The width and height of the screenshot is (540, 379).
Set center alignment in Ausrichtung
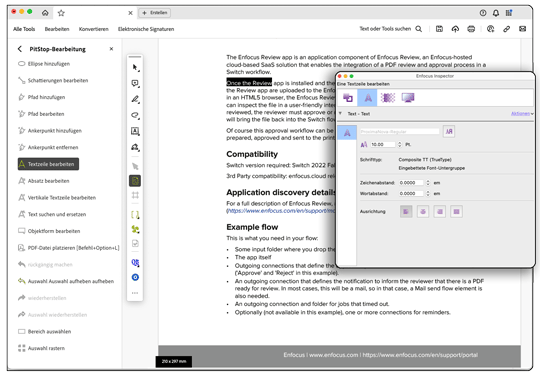tap(423, 211)
